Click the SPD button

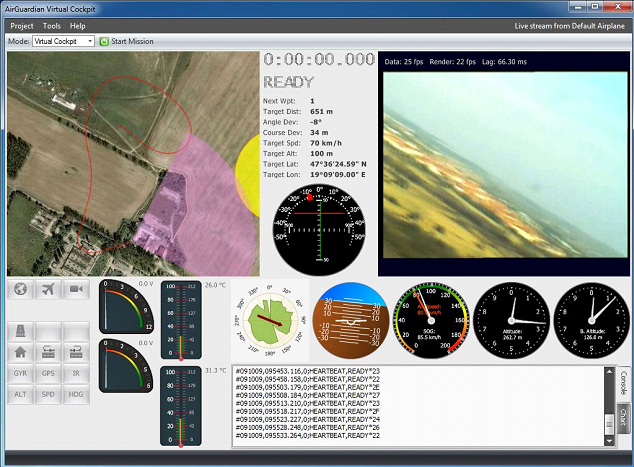click(48, 394)
